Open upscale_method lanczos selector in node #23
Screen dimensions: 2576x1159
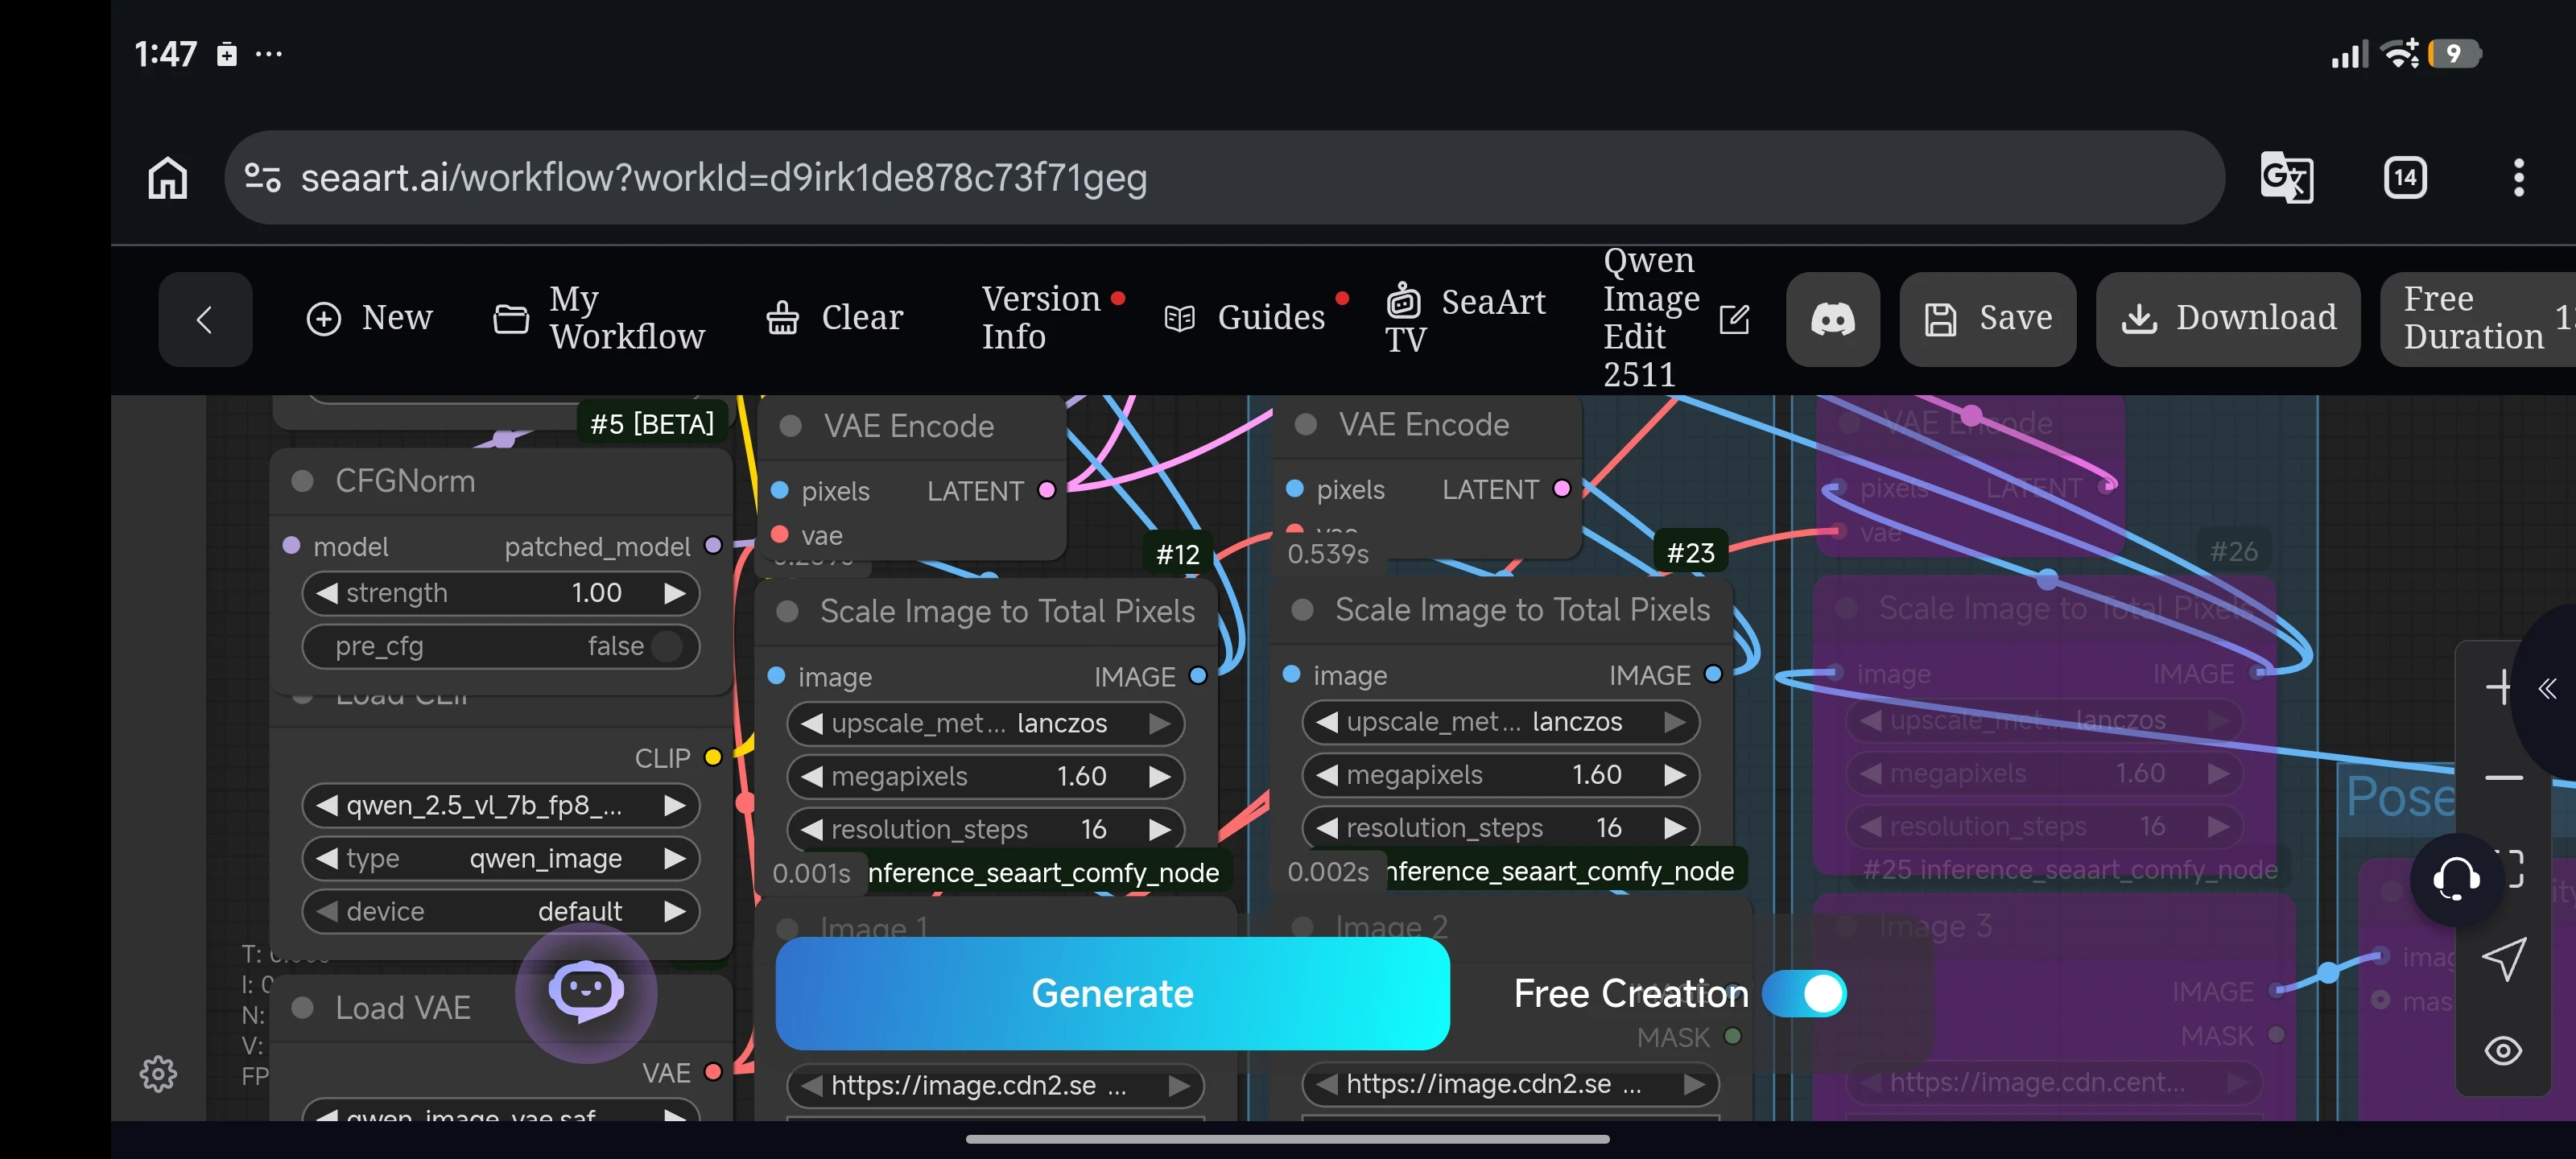click(x=1500, y=721)
